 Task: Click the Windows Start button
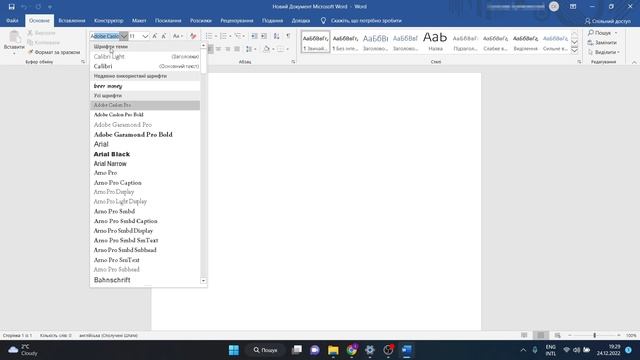(x=234, y=350)
